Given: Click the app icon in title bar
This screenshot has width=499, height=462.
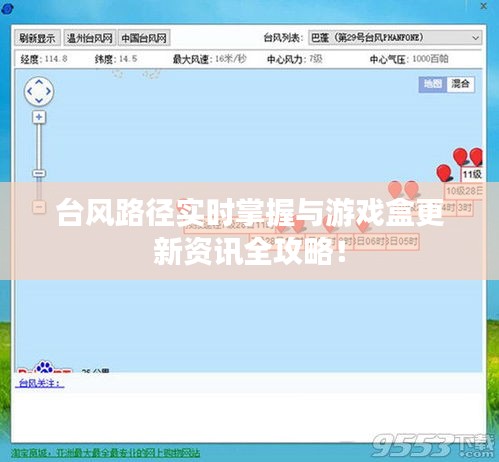Looking at the screenshot, I should (x=7, y=8).
